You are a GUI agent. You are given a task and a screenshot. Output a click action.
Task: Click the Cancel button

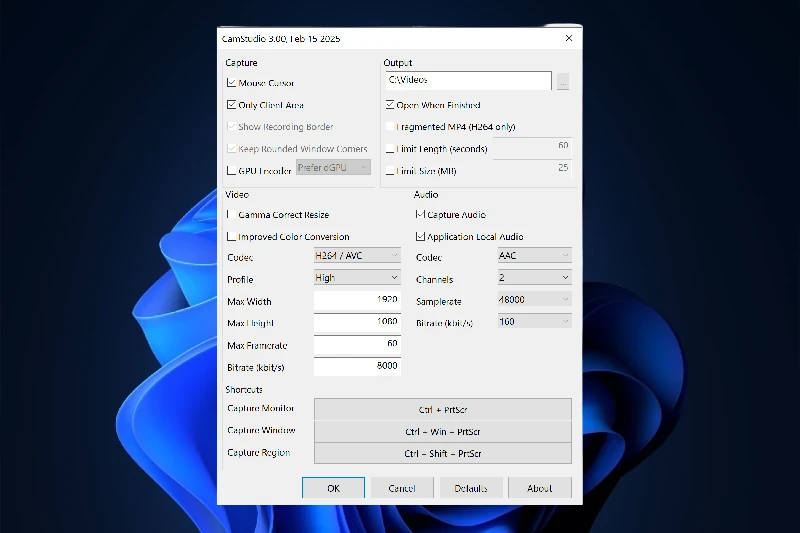pyautogui.click(x=402, y=488)
